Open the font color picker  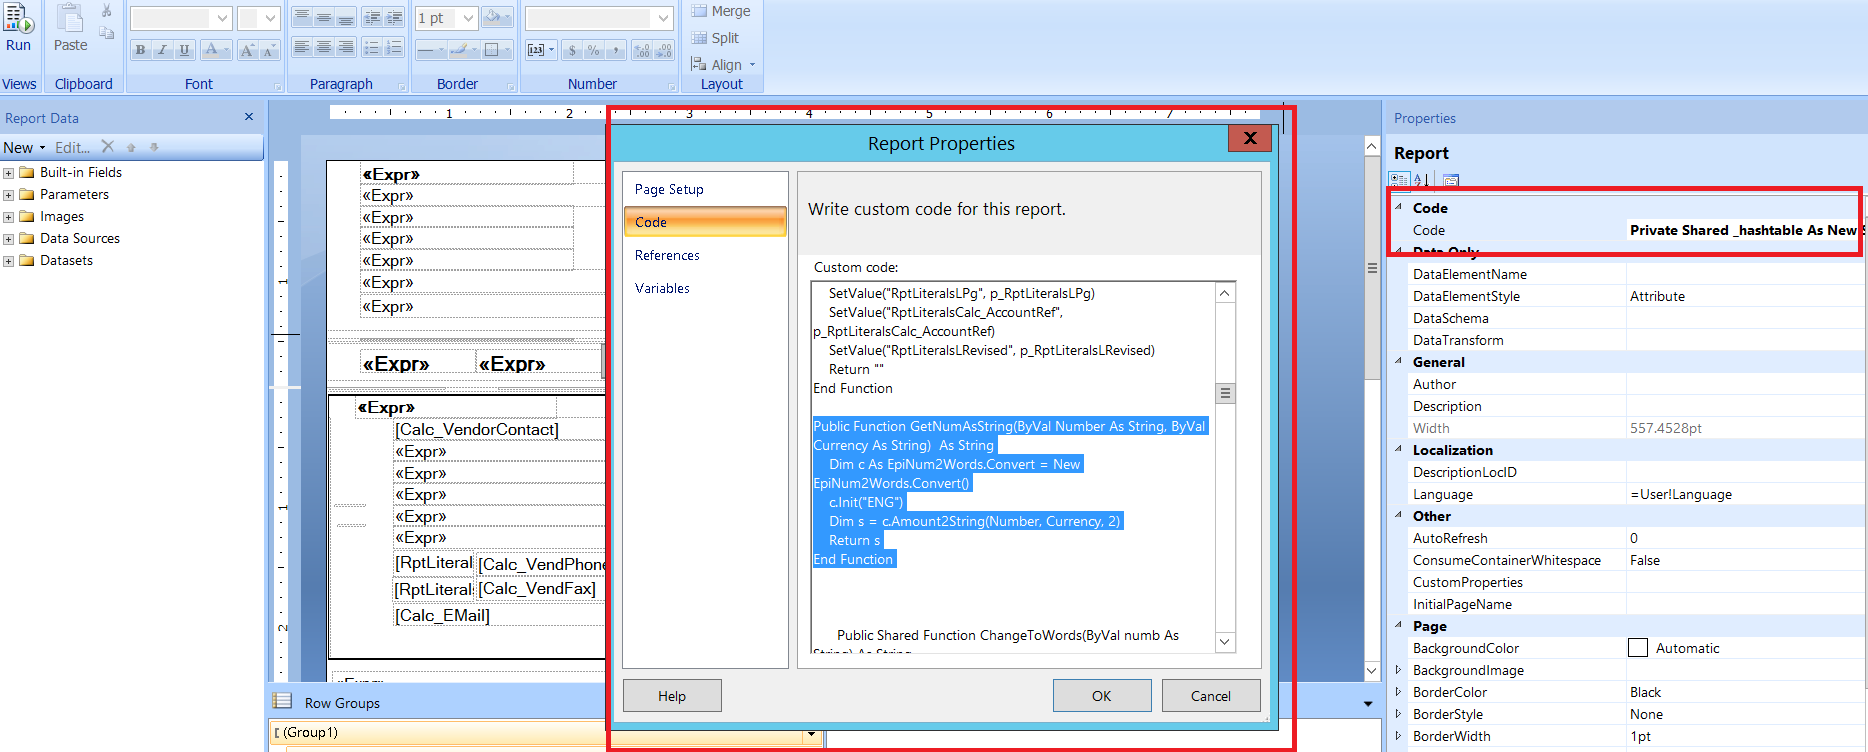point(214,50)
